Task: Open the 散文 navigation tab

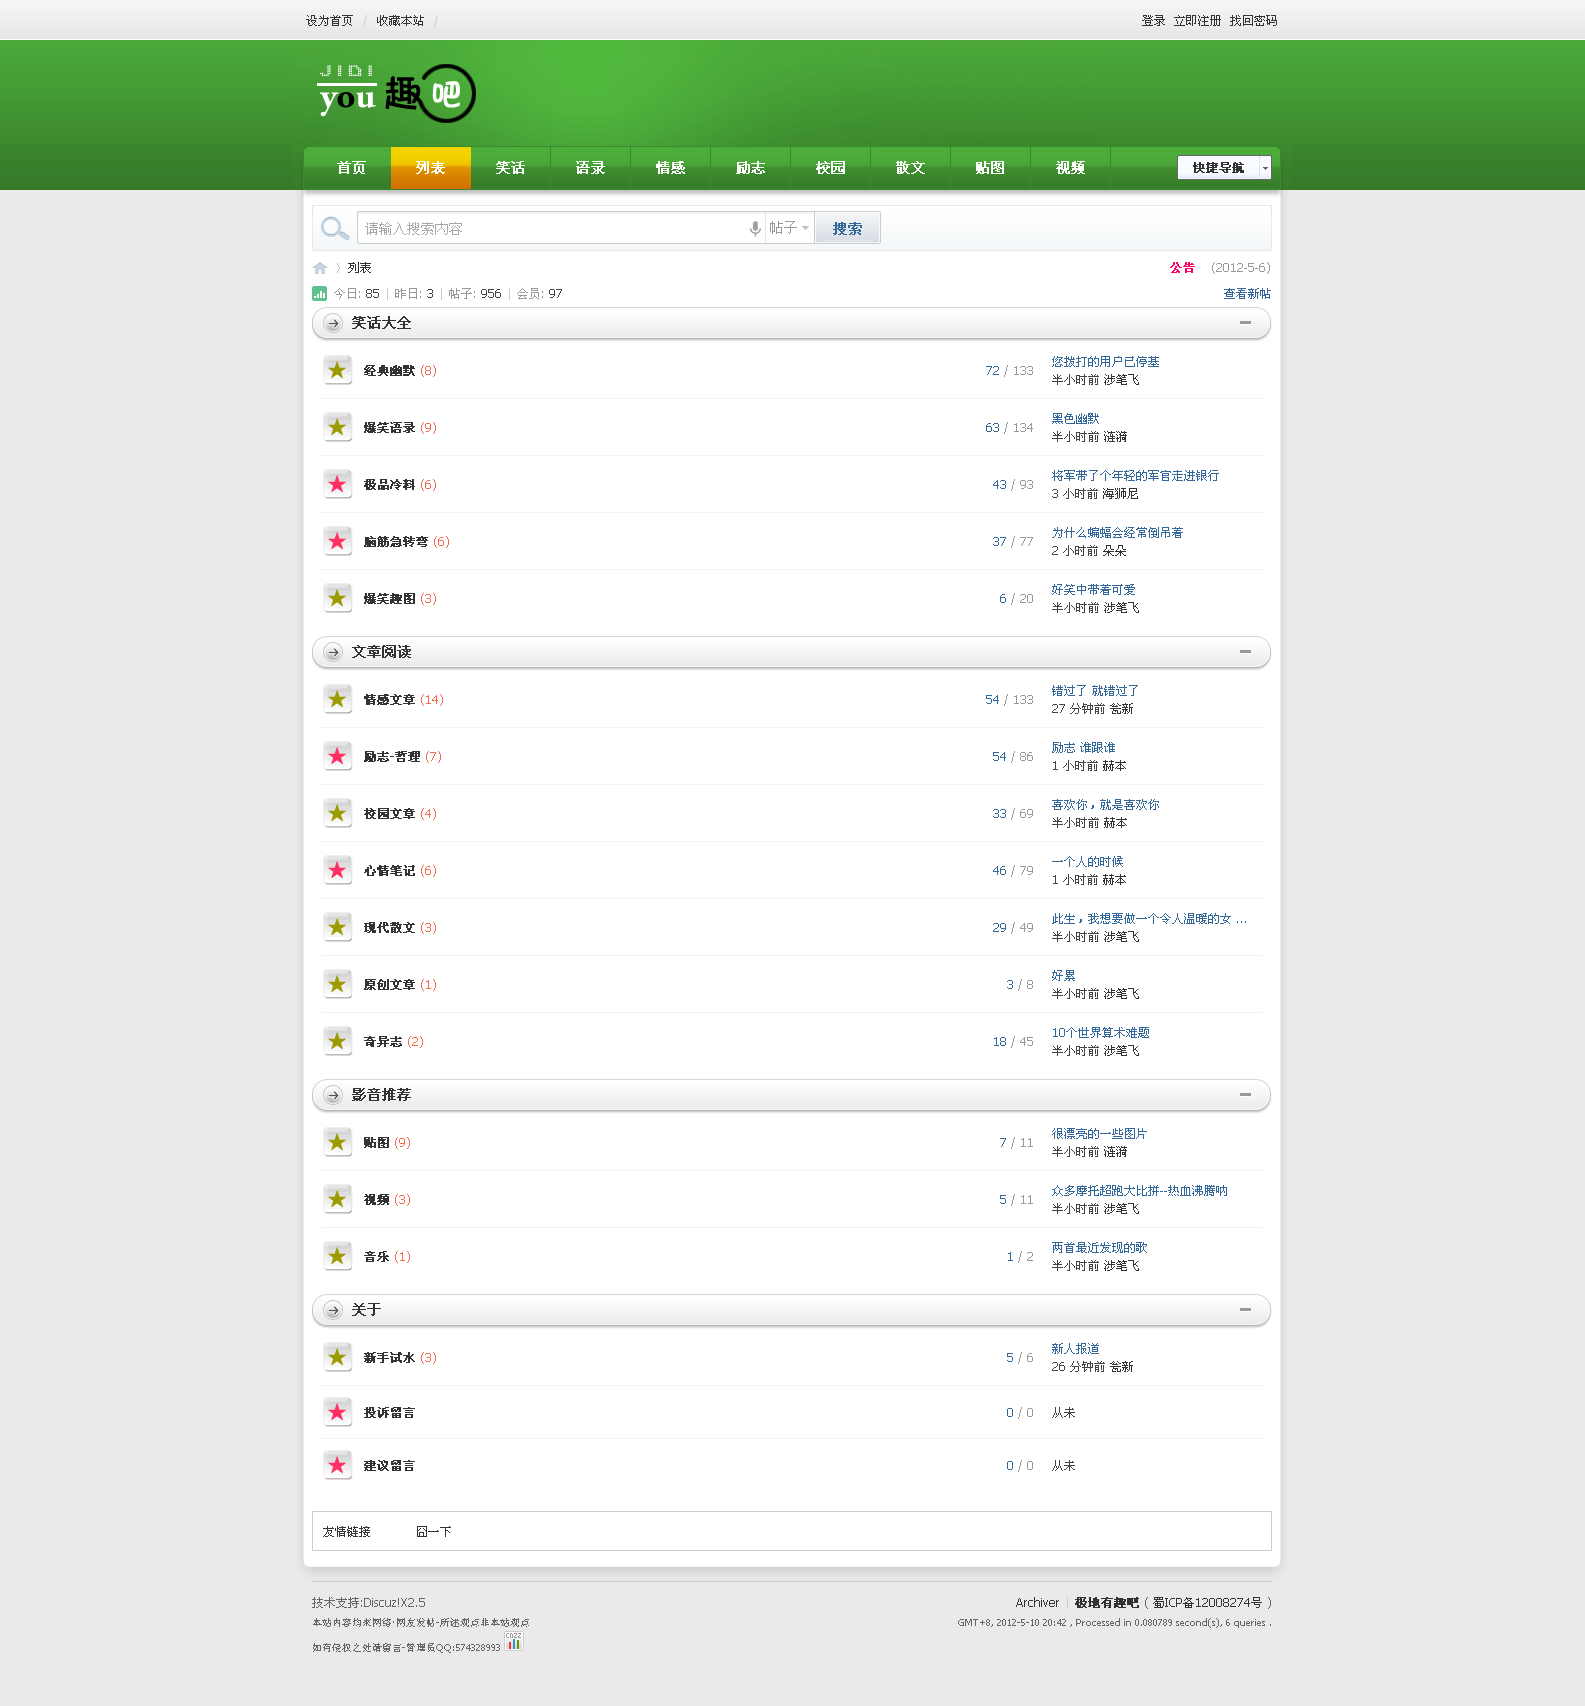Action: click(911, 168)
